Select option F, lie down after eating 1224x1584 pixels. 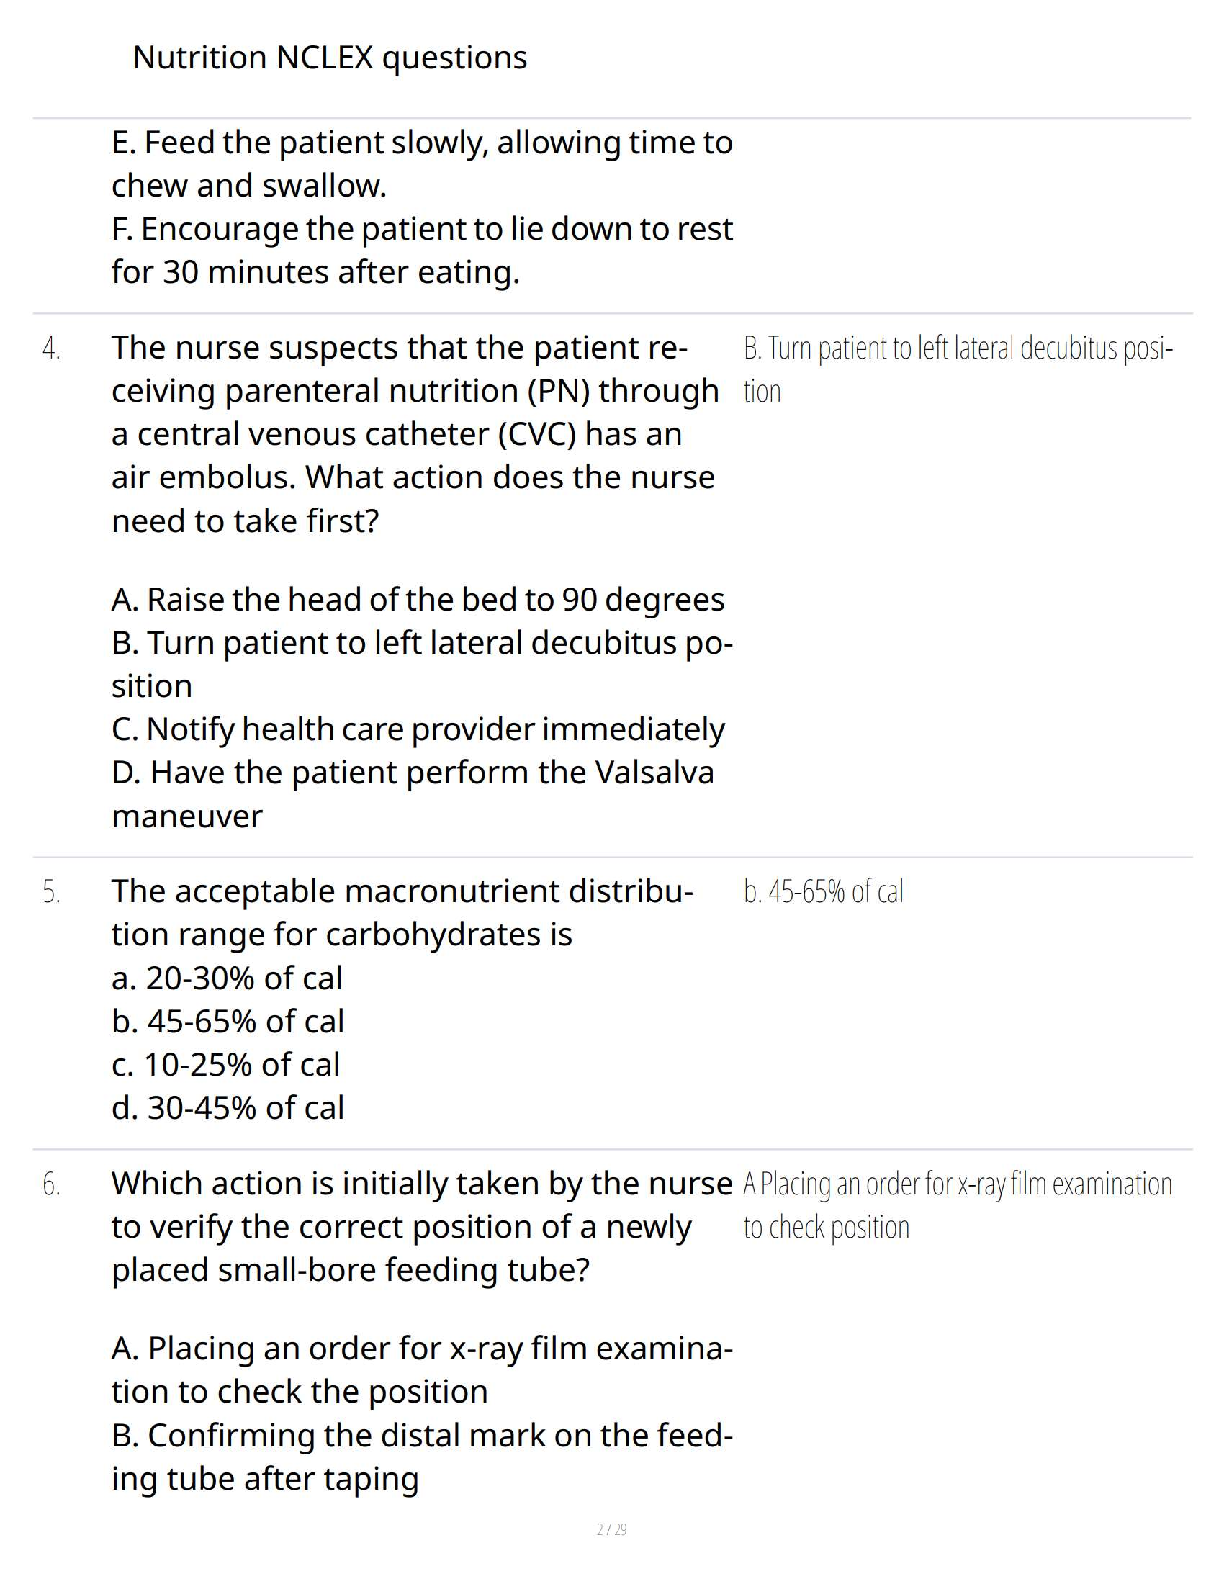422,250
